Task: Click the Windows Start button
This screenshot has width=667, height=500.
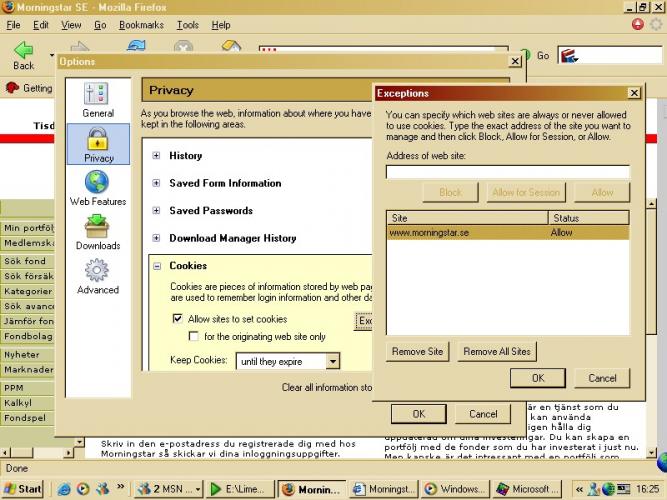Action: point(23,489)
